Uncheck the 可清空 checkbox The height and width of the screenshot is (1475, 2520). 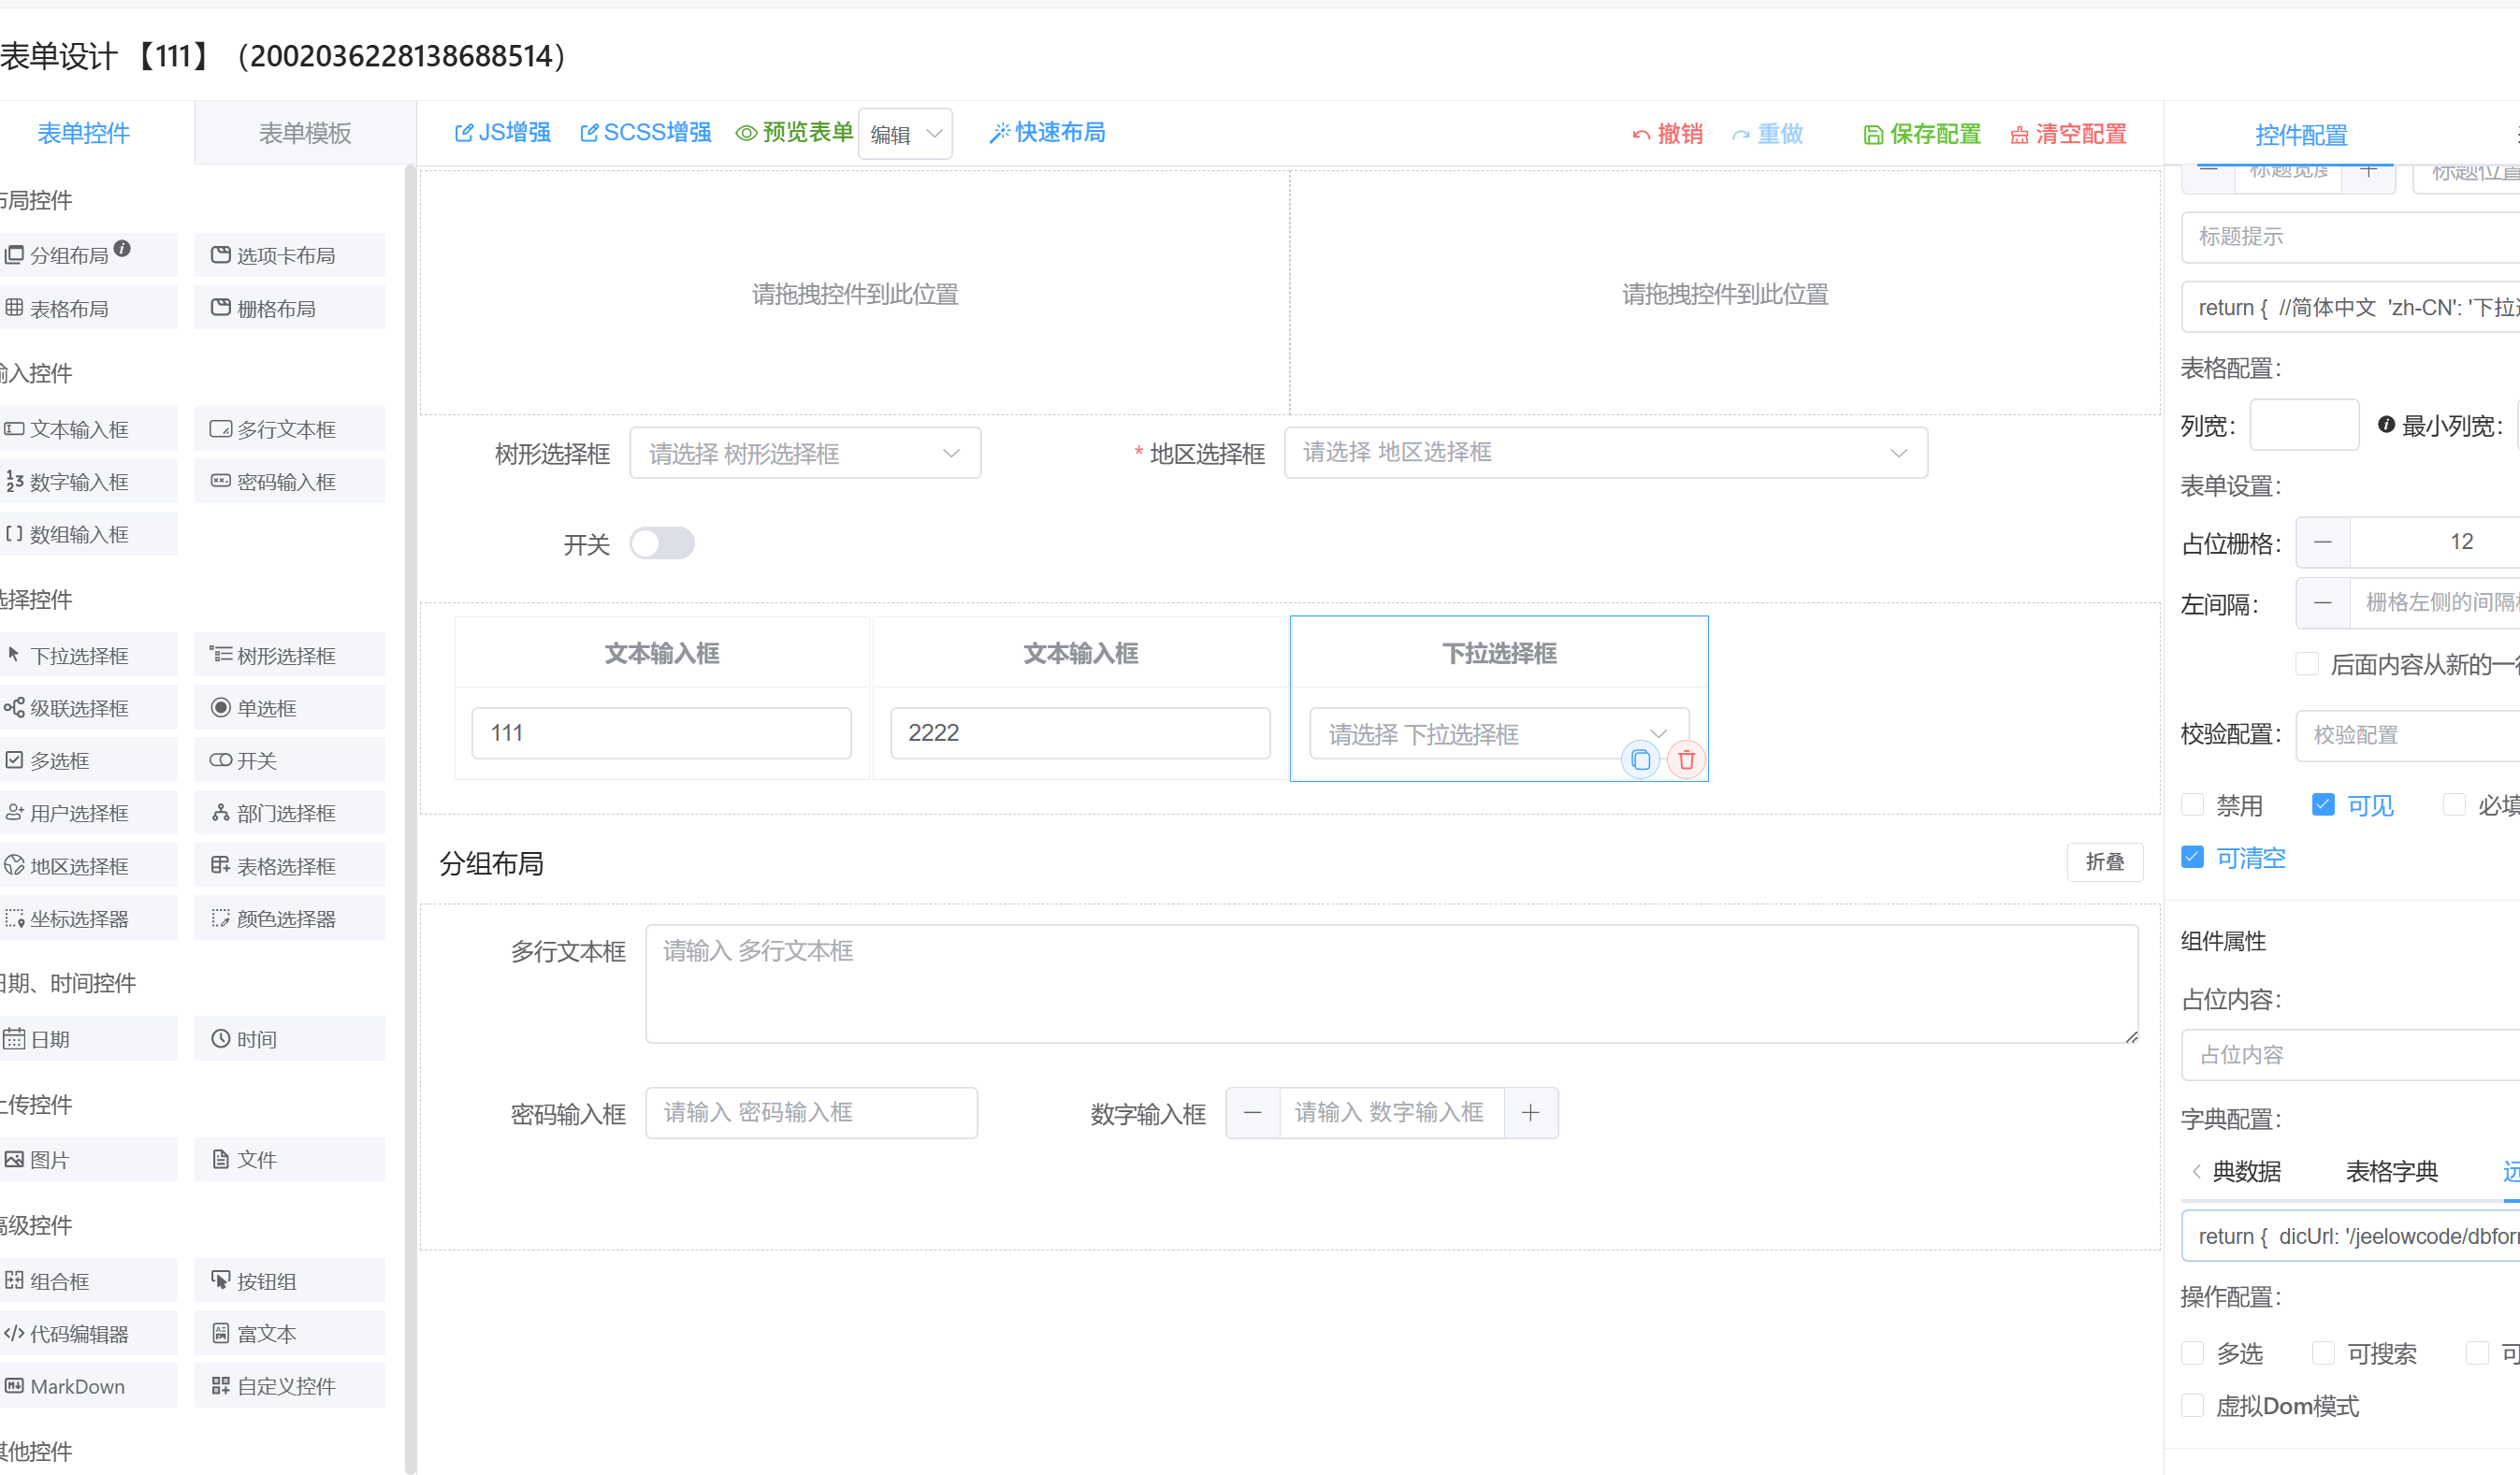(2193, 857)
